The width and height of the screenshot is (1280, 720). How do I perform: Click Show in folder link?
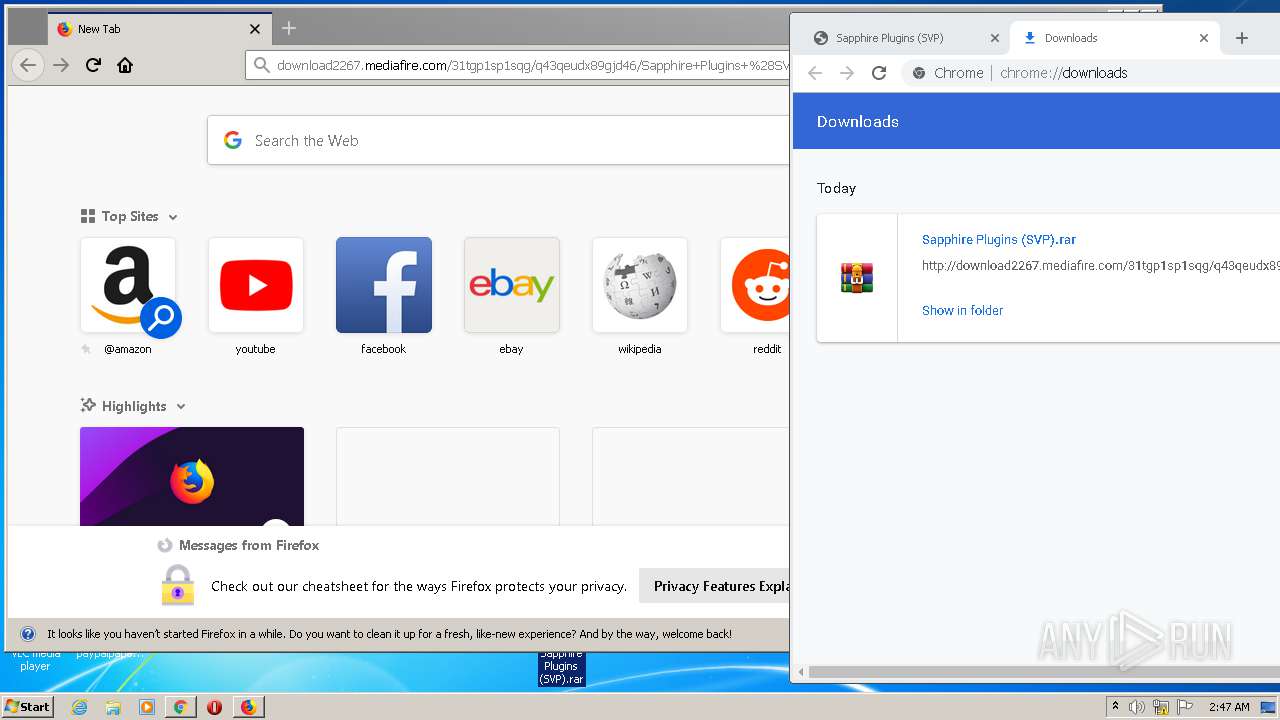click(962, 310)
